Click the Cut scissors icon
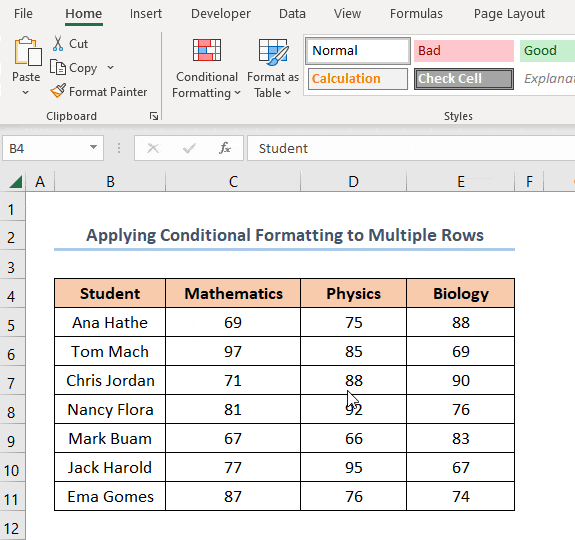Screen dimensions: 575x540 point(58,44)
